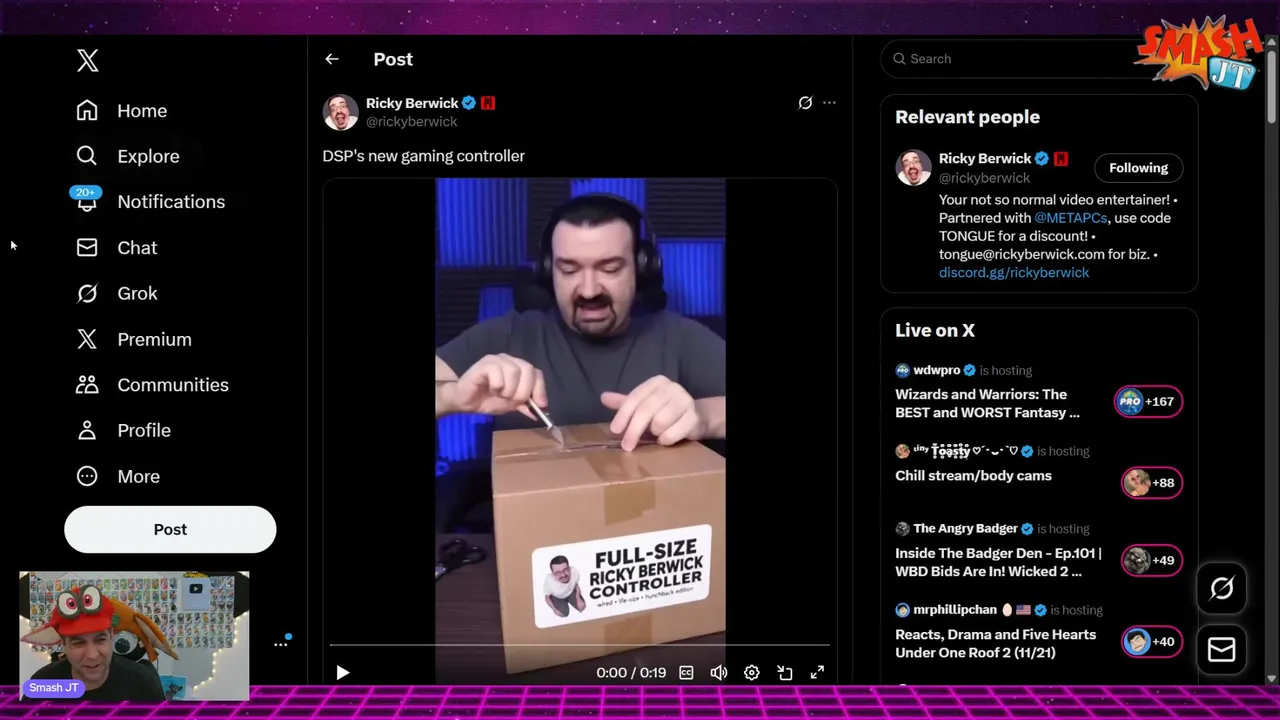This screenshot has height=720, width=1280.
Task: Click the X logo in the sidebar
Action: 87,60
